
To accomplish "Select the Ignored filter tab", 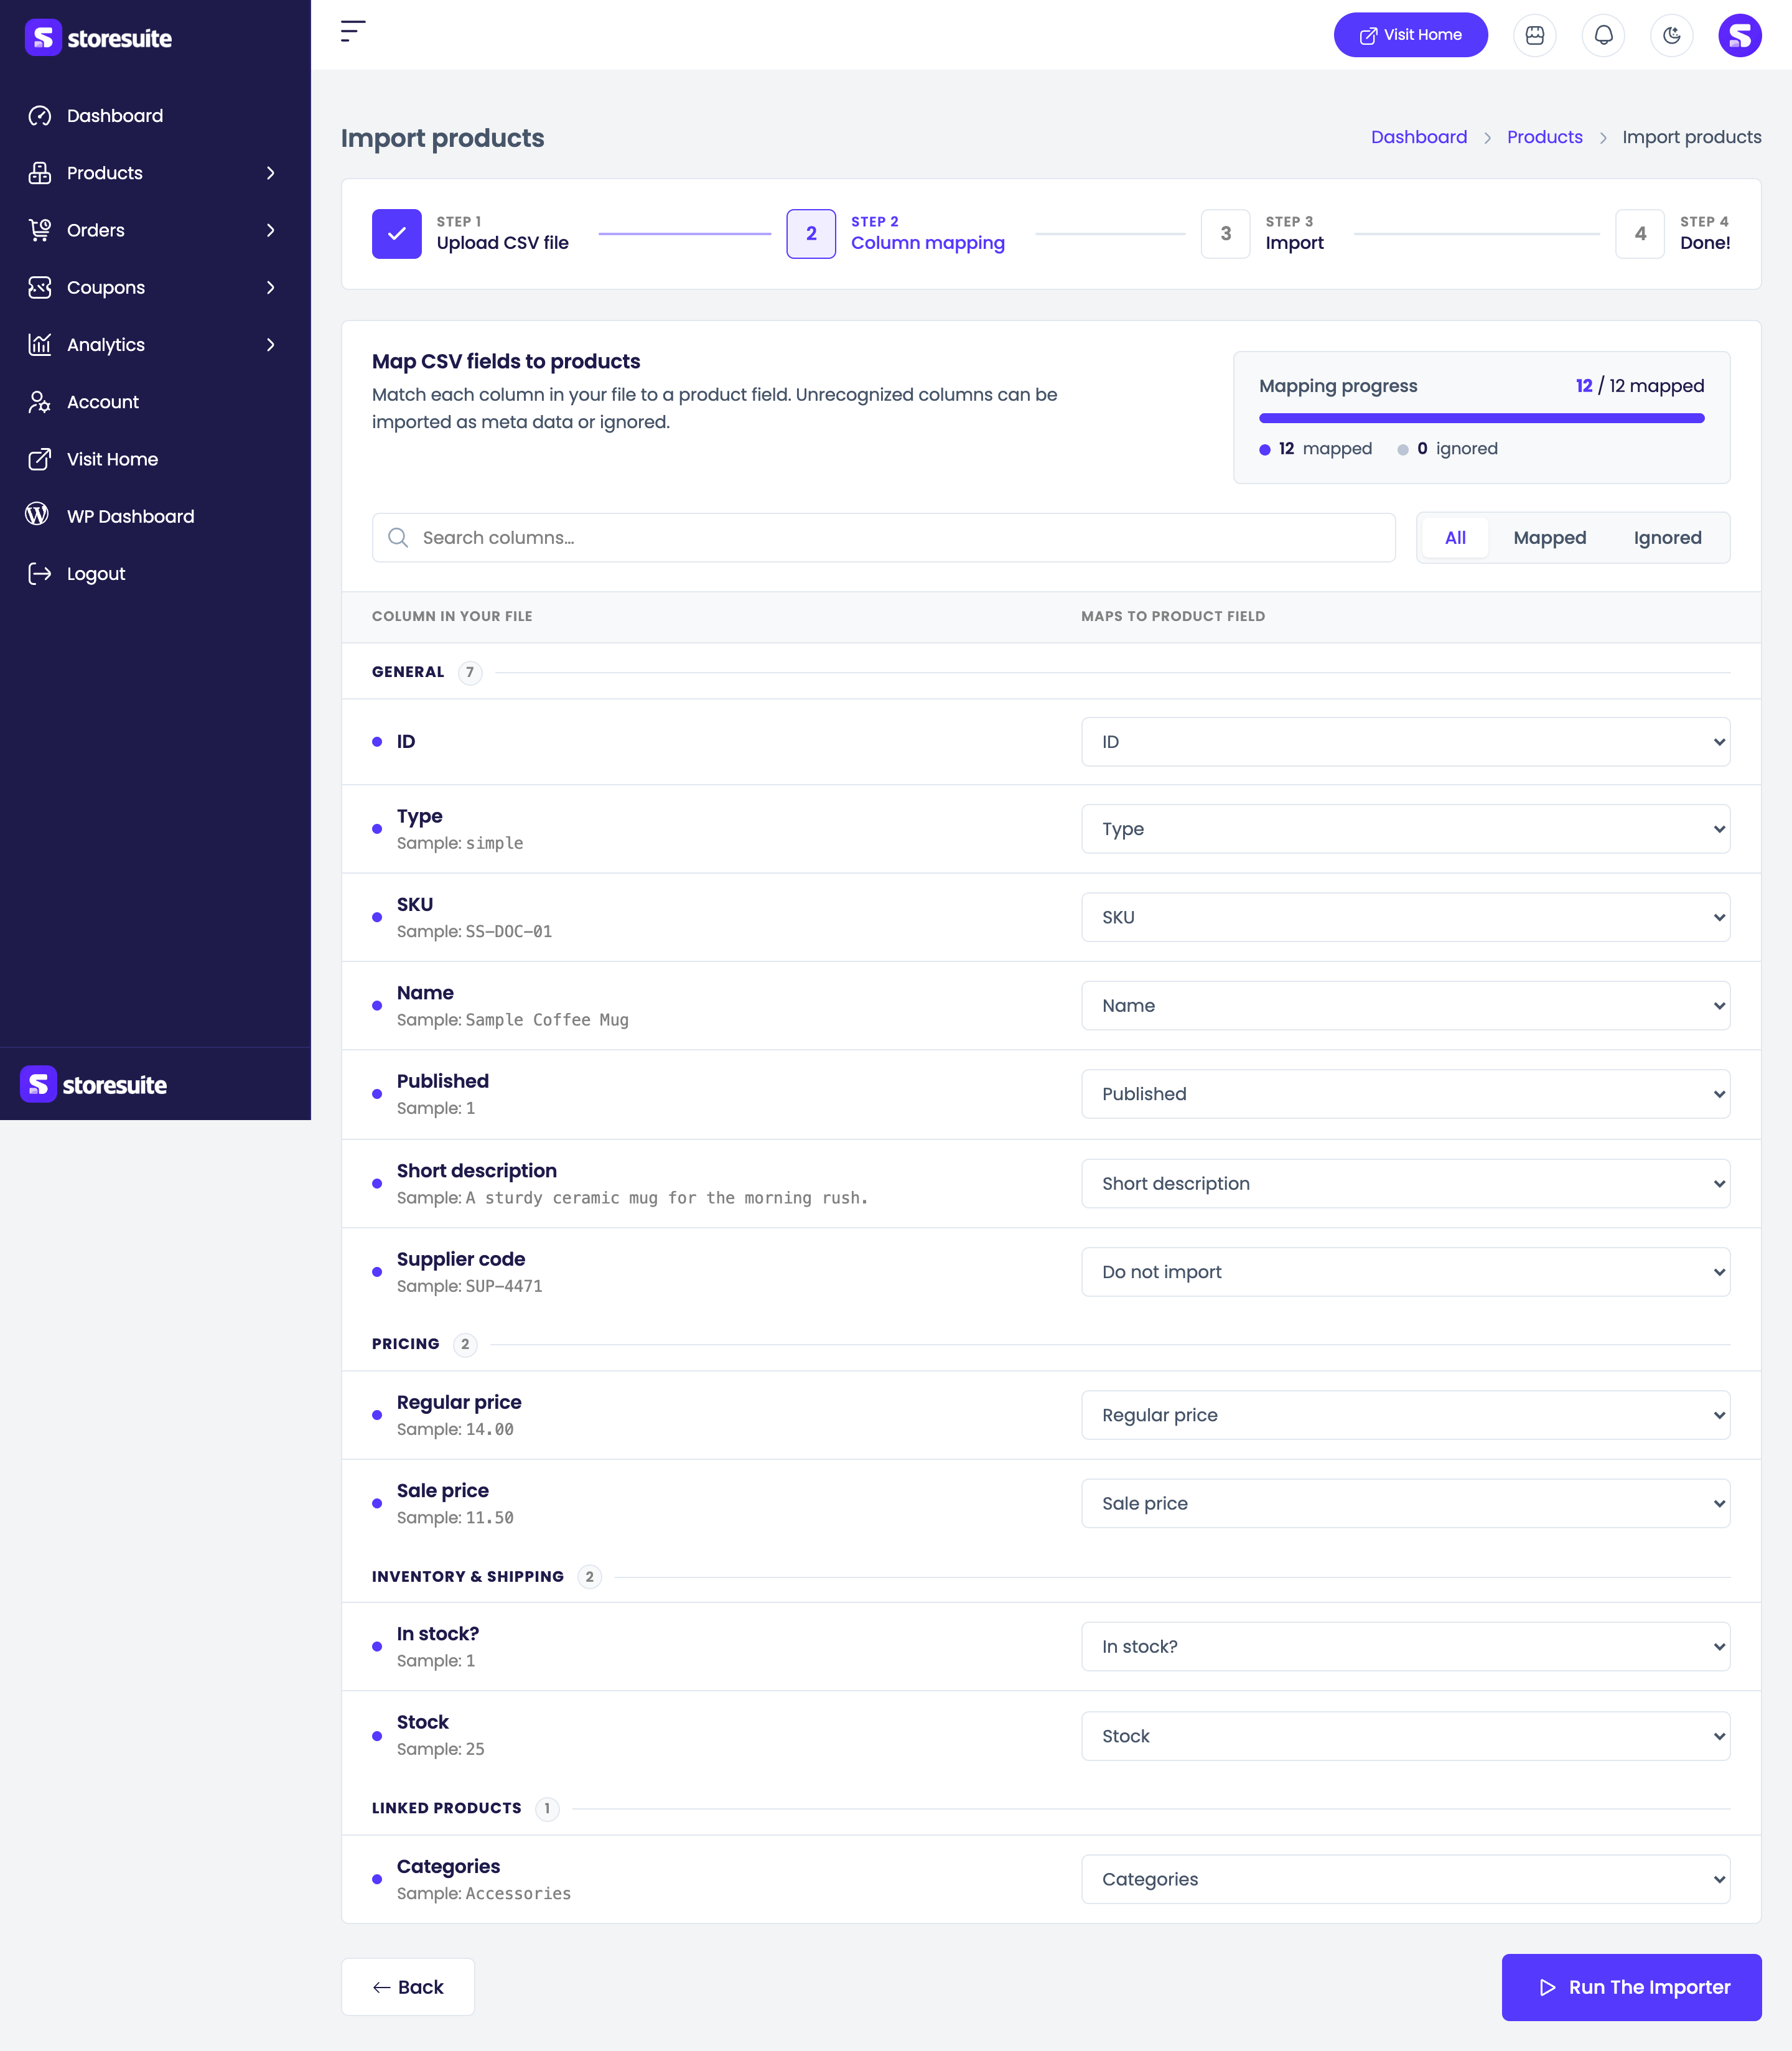I will [x=1667, y=538].
